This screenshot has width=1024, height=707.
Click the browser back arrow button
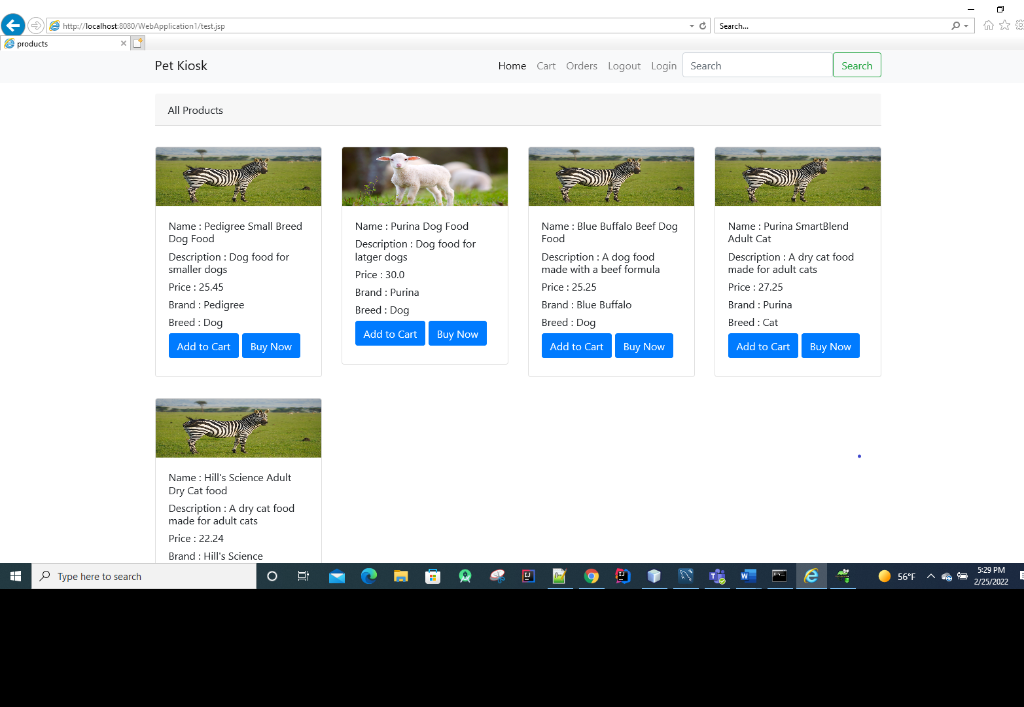(12, 25)
